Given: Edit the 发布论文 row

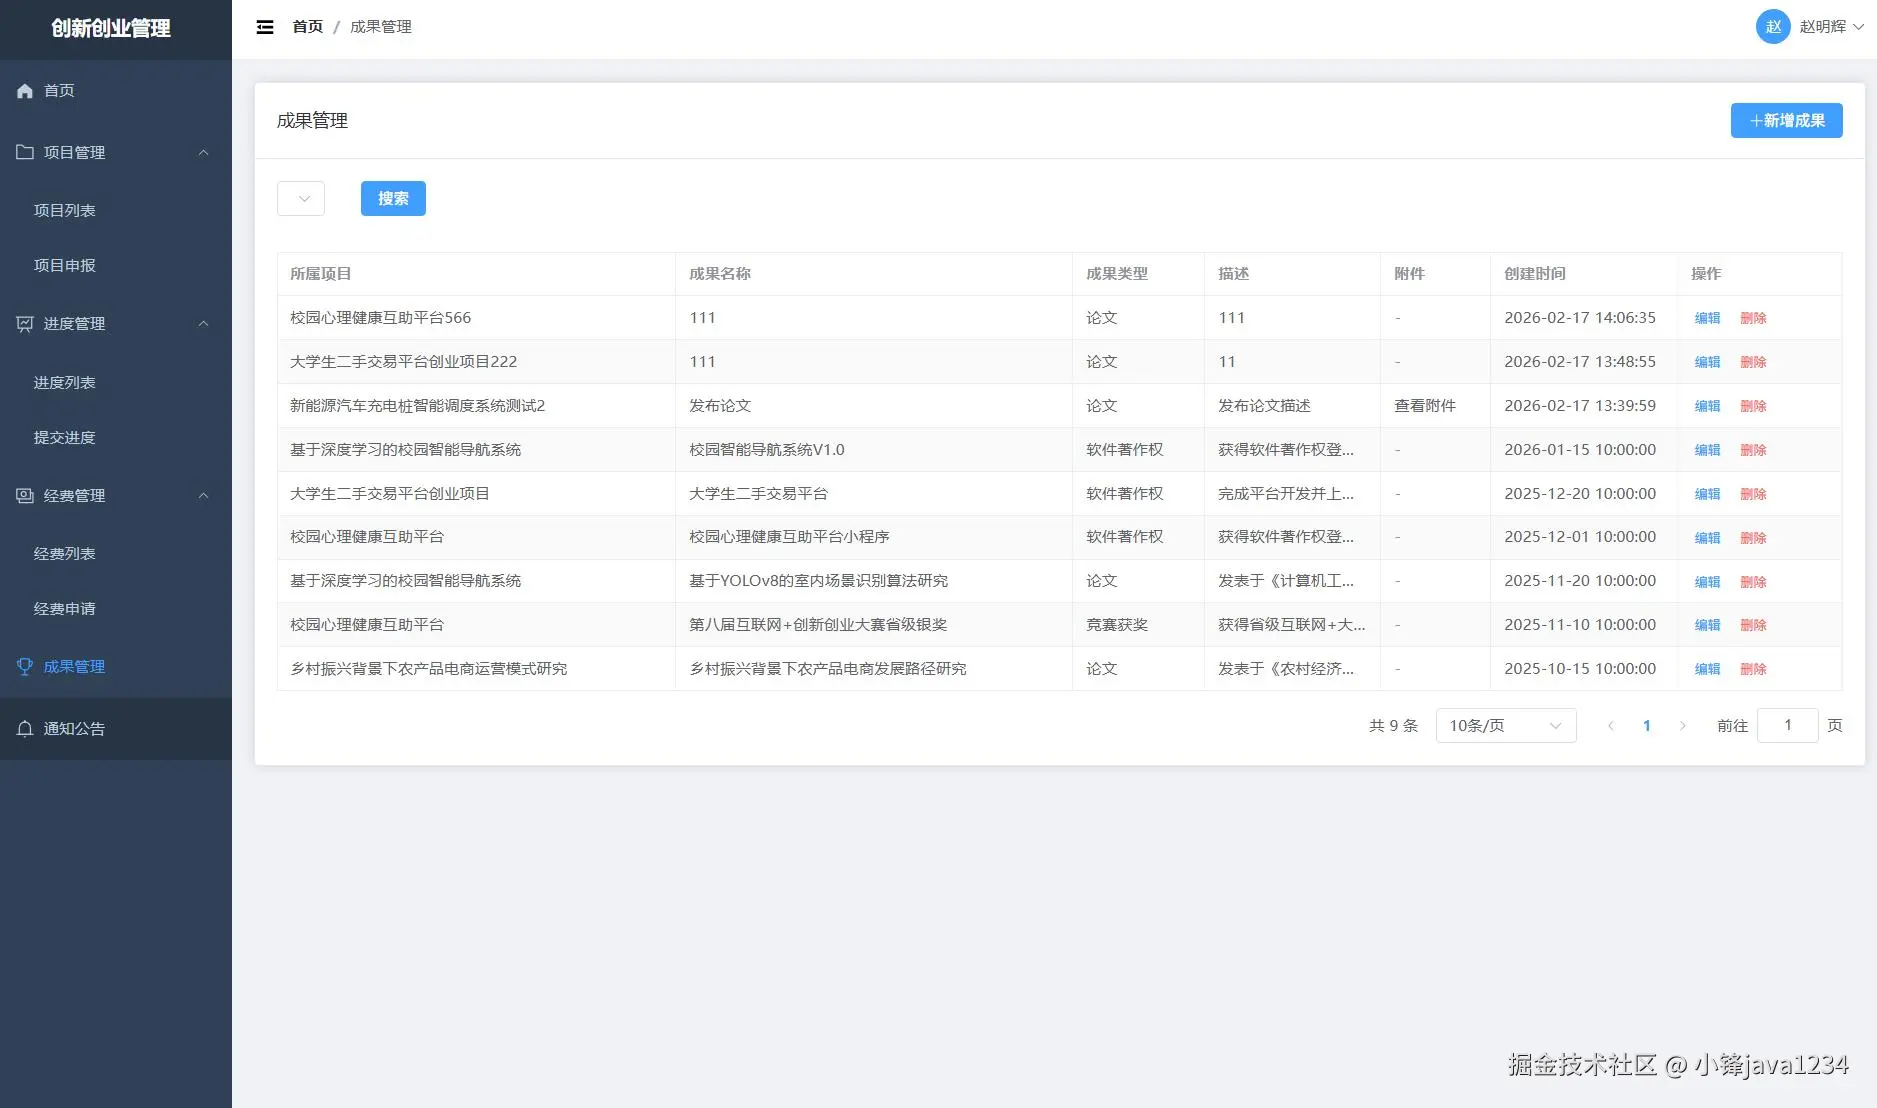Looking at the screenshot, I should (x=1707, y=406).
